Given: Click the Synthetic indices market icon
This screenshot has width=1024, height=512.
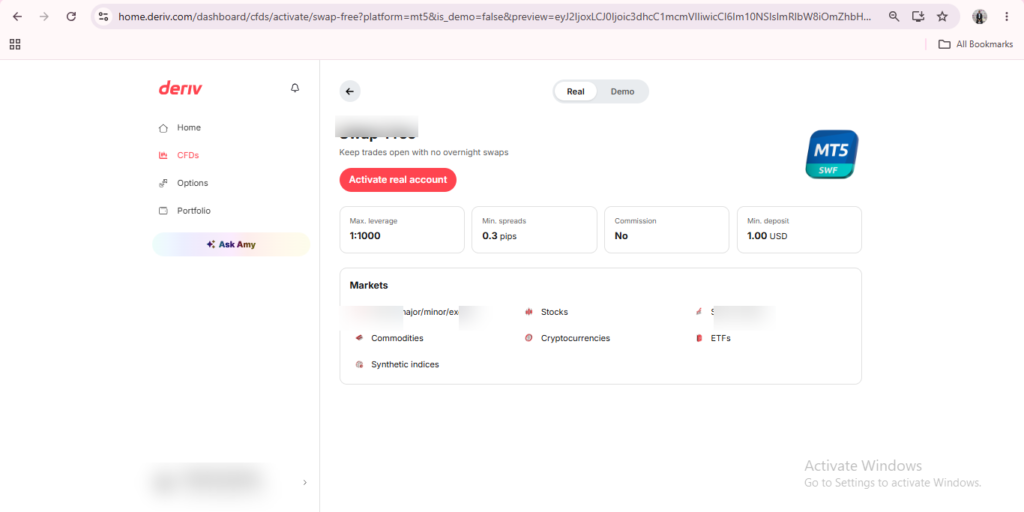Looking at the screenshot, I should pos(359,364).
